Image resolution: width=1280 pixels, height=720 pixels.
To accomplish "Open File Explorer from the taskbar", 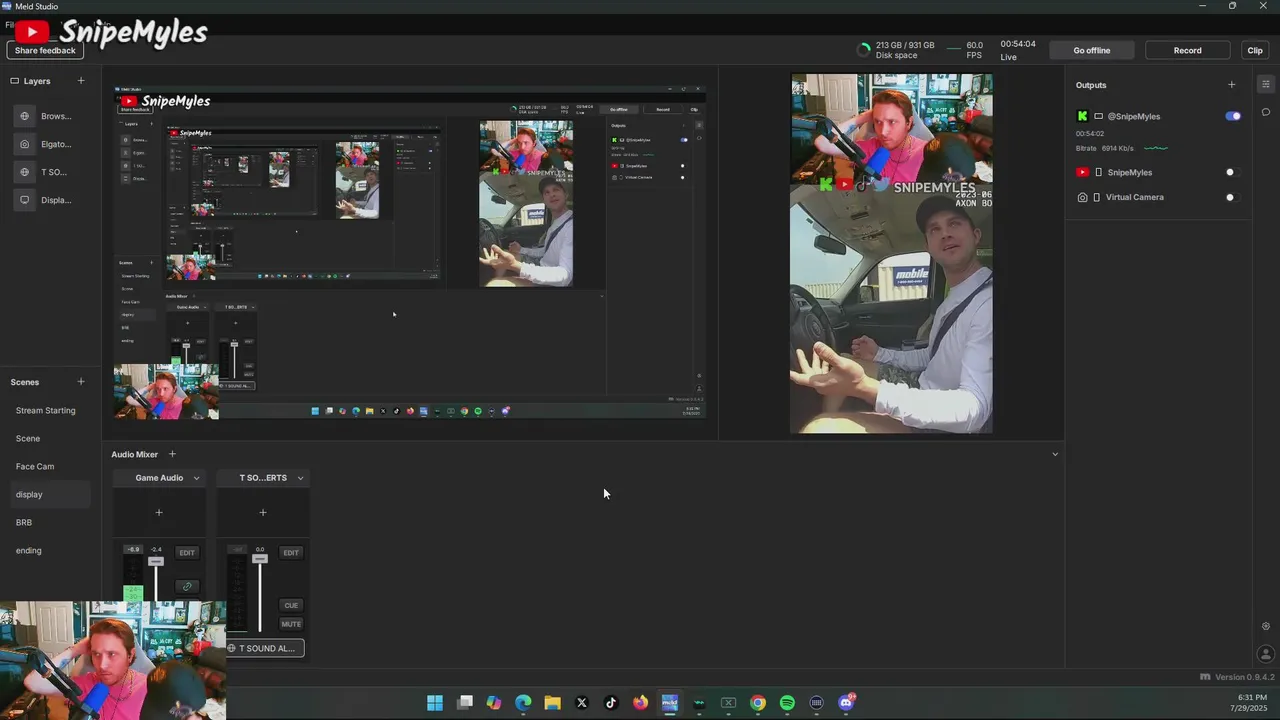I will point(552,703).
